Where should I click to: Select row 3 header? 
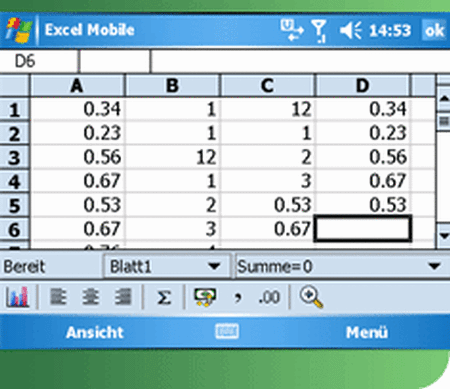tap(14, 158)
